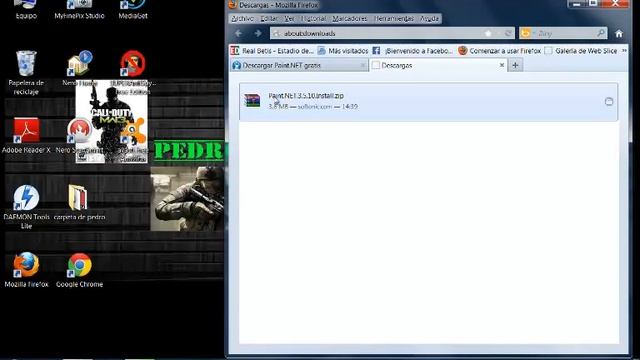The image size is (640, 360).
Task: Select DAEMON Tools Lite shortcut
Action: tap(26, 207)
